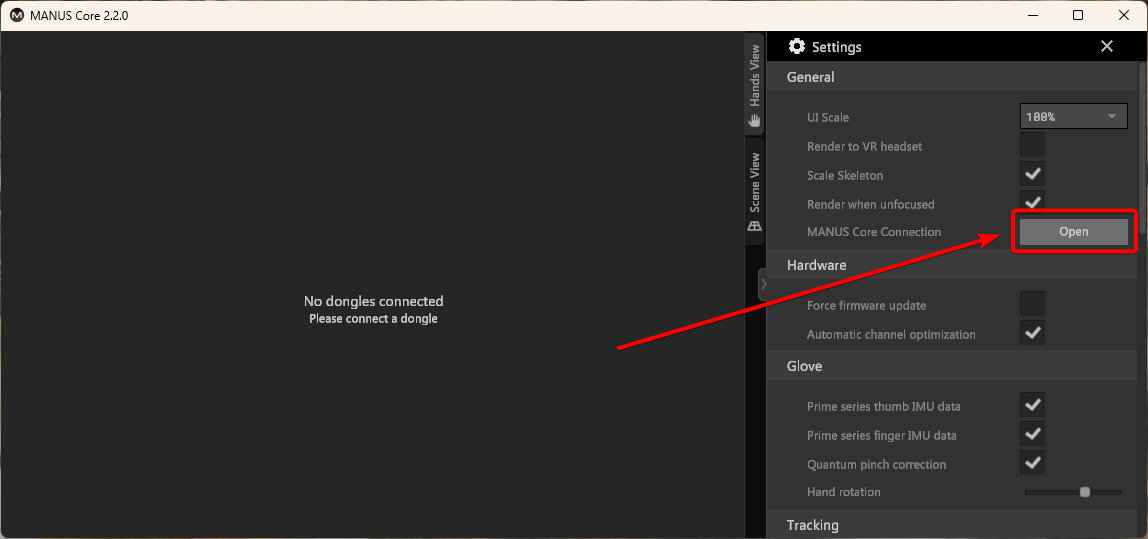1148x539 pixels.
Task: Enable Force firmware update checkbox
Action: (x=1032, y=305)
